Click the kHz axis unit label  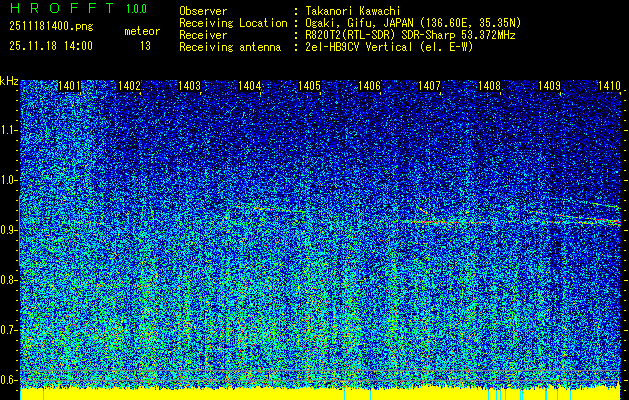click(x=9, y=81)
